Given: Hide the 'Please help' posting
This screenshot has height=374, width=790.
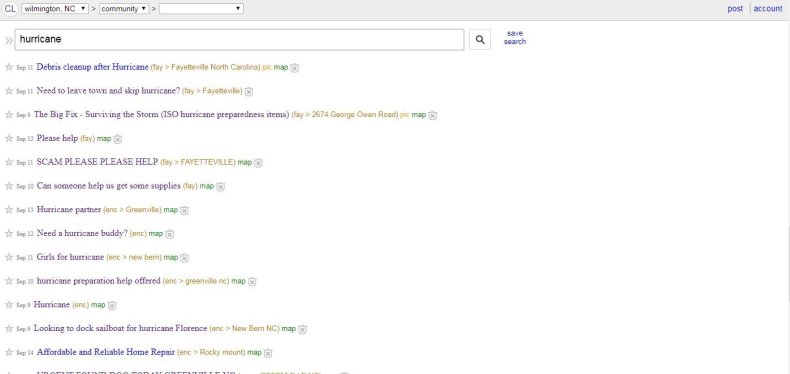Looking at the screenshot, I should click(118, 139).
